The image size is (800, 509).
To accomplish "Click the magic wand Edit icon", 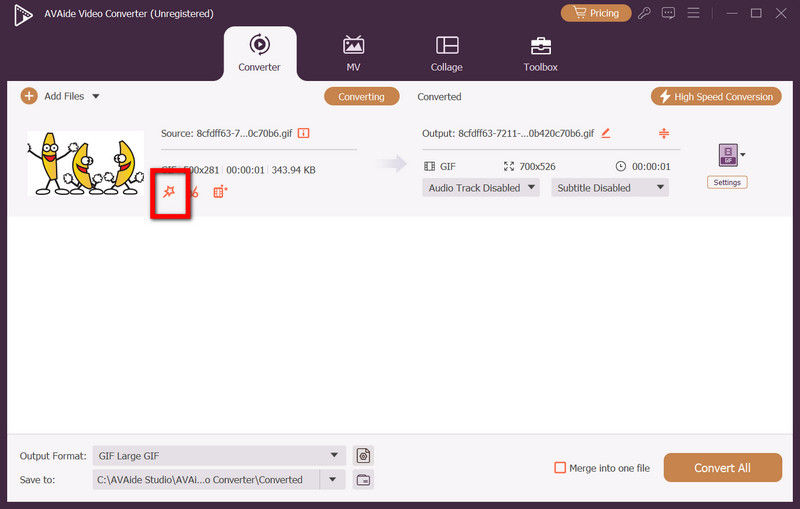I will point(170,192).
